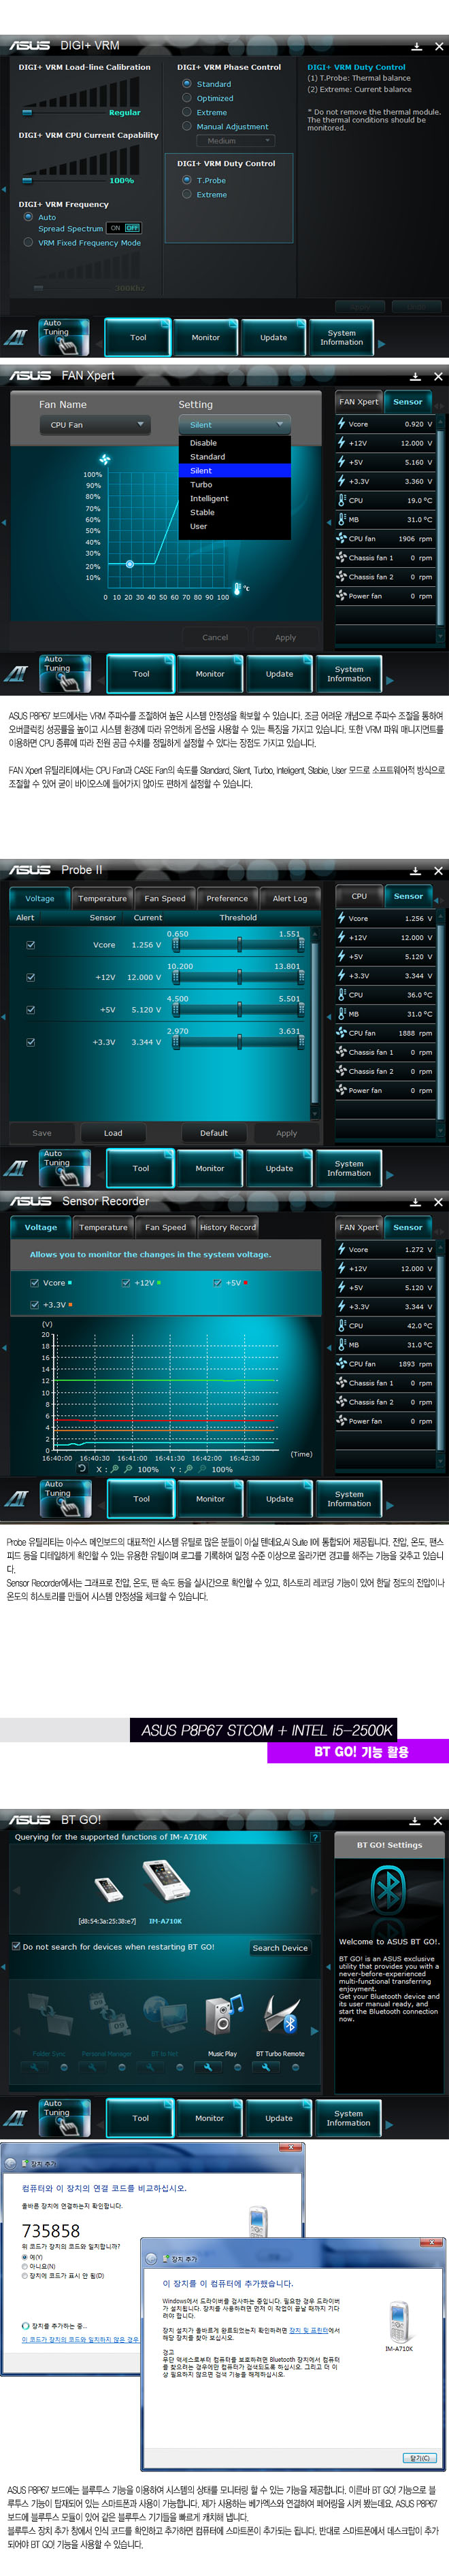The image size is (449, 2576).
Task: Click Monitor button in FAN Xpert window
Action: [210, 673]
